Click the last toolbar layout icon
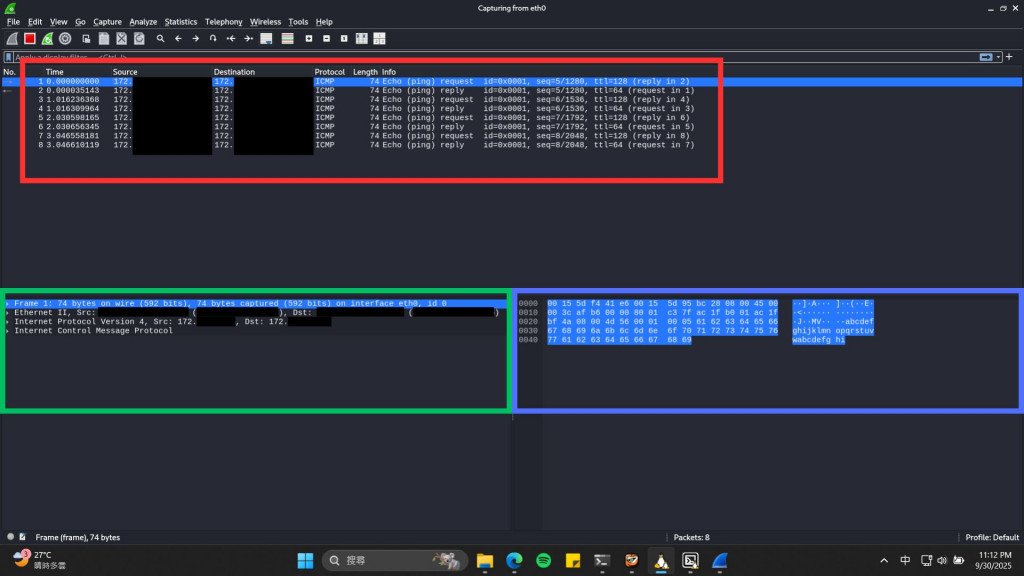 (379, 39)
